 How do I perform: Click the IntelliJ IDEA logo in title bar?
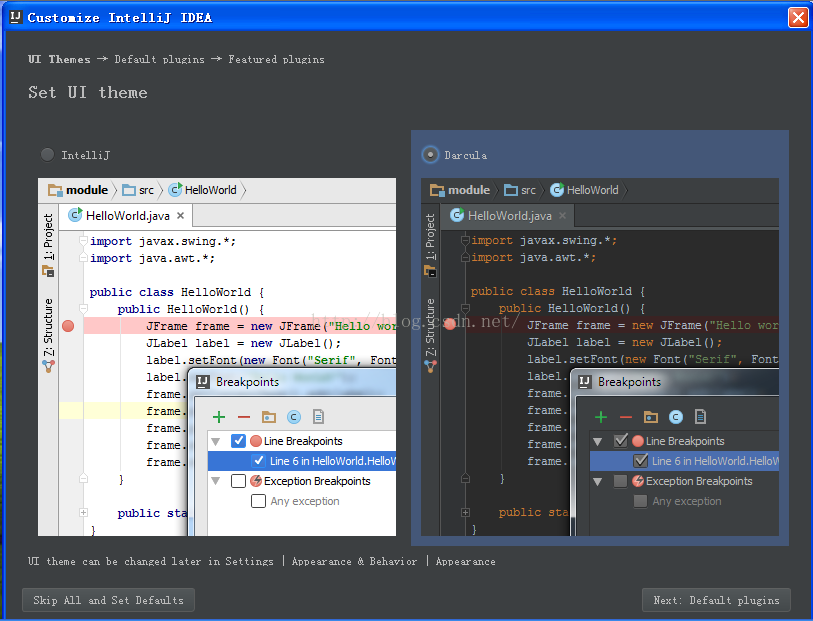16,17
